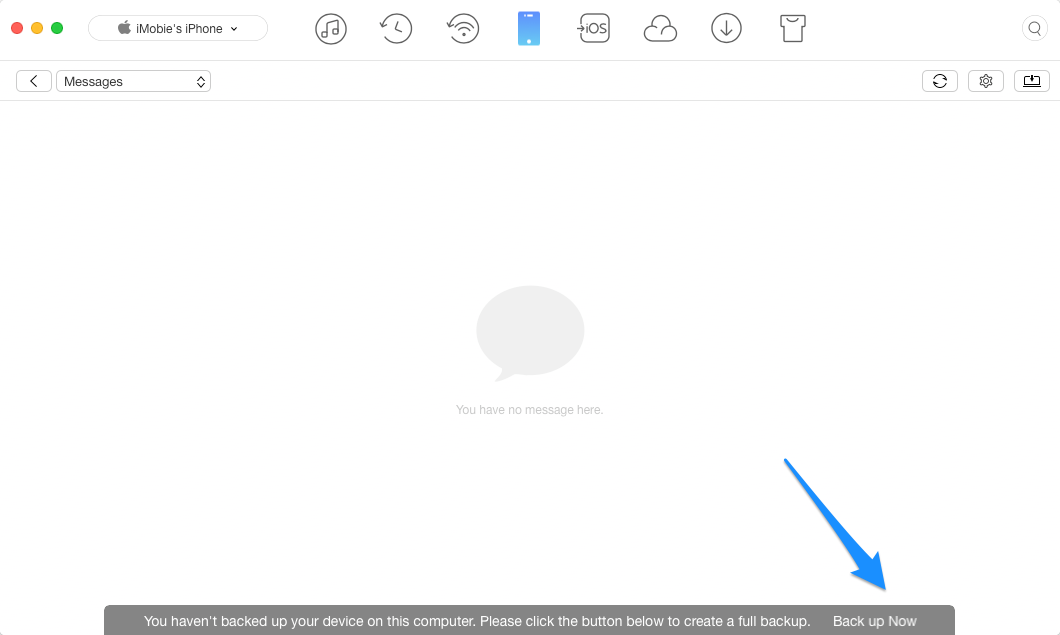Minimize the window with yellow button
The height and width of the screenshot is (635, 1060).
tap(37, 28)
